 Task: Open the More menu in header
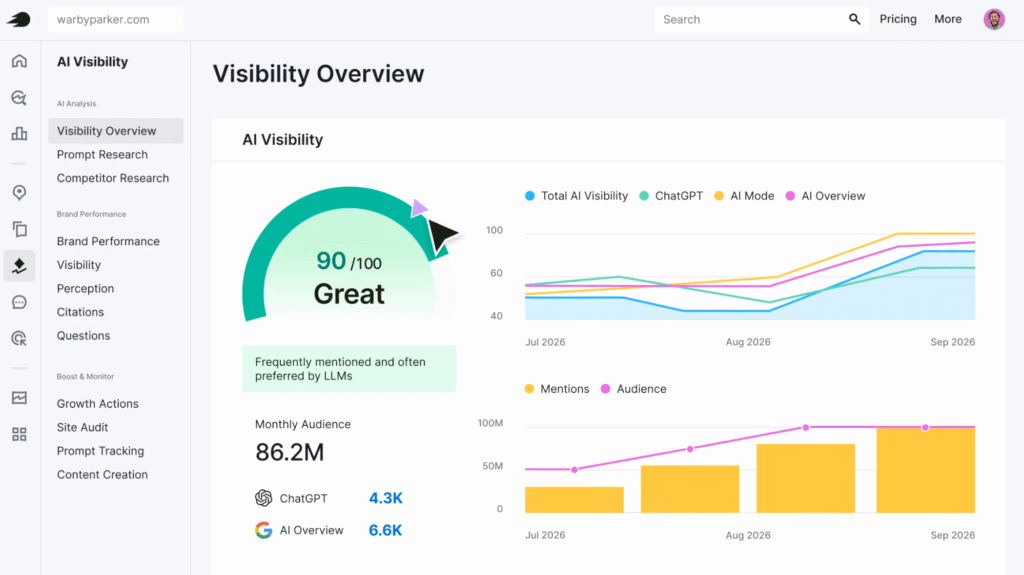click(947, 19)
